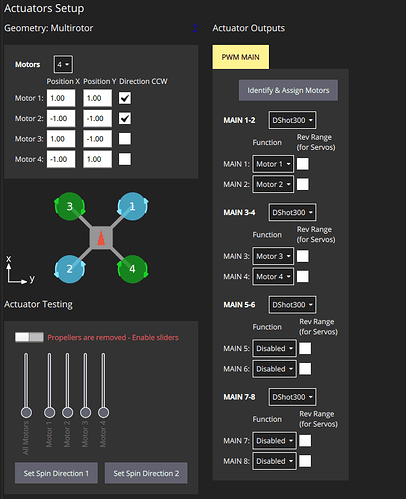Click green motor 4 circle in diagram

132,269
